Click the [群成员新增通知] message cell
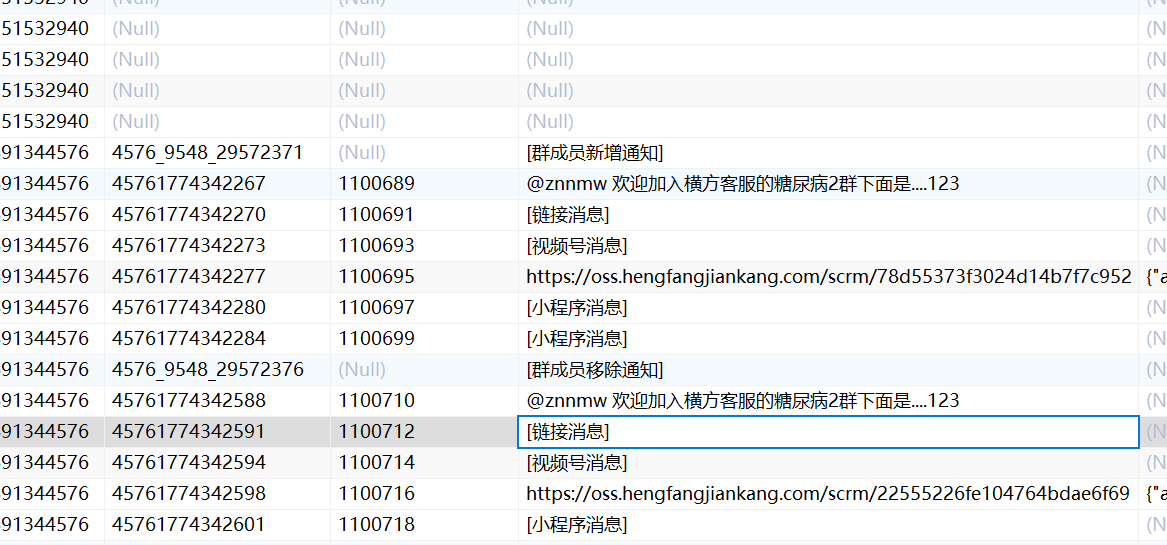 click(594, 153)
